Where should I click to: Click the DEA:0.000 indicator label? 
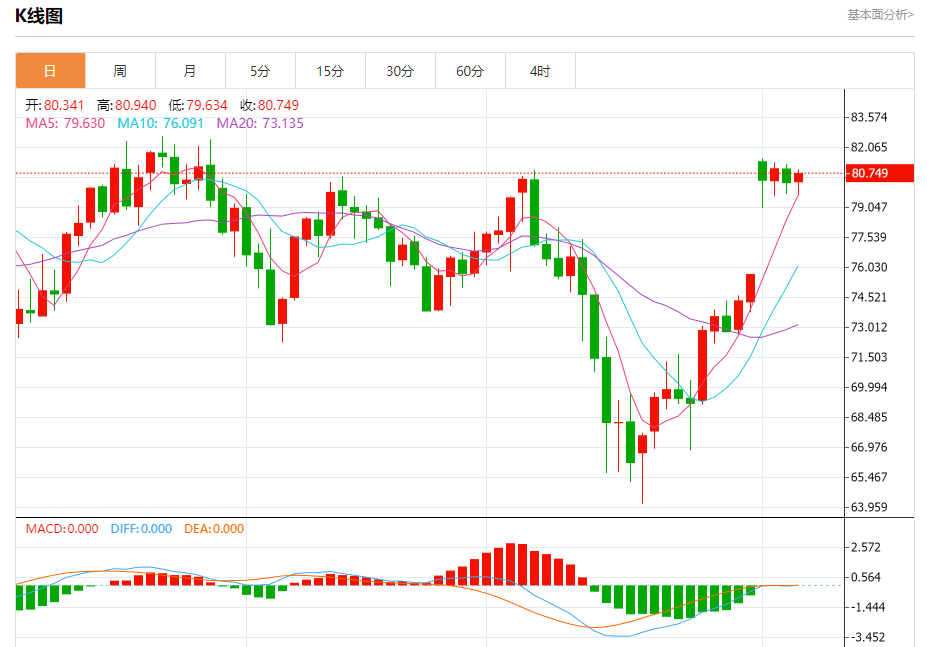coord(214,529)
